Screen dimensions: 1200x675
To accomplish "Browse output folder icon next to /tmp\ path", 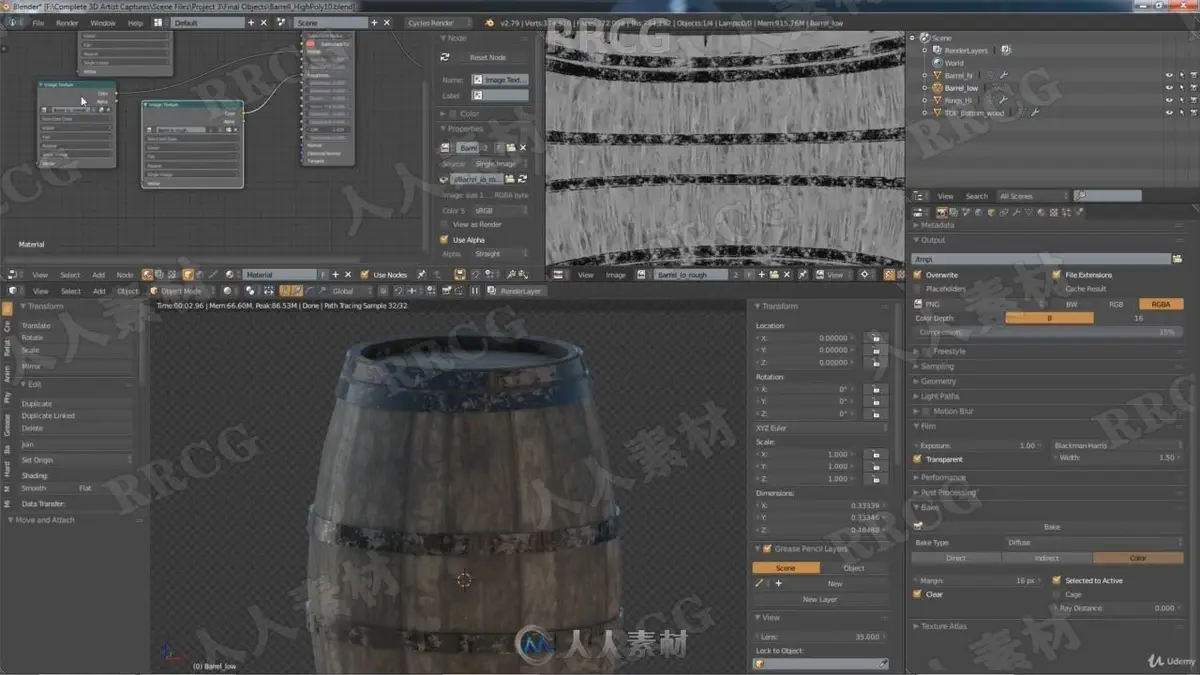I will pyautogui.click(x=1176, y=259).
